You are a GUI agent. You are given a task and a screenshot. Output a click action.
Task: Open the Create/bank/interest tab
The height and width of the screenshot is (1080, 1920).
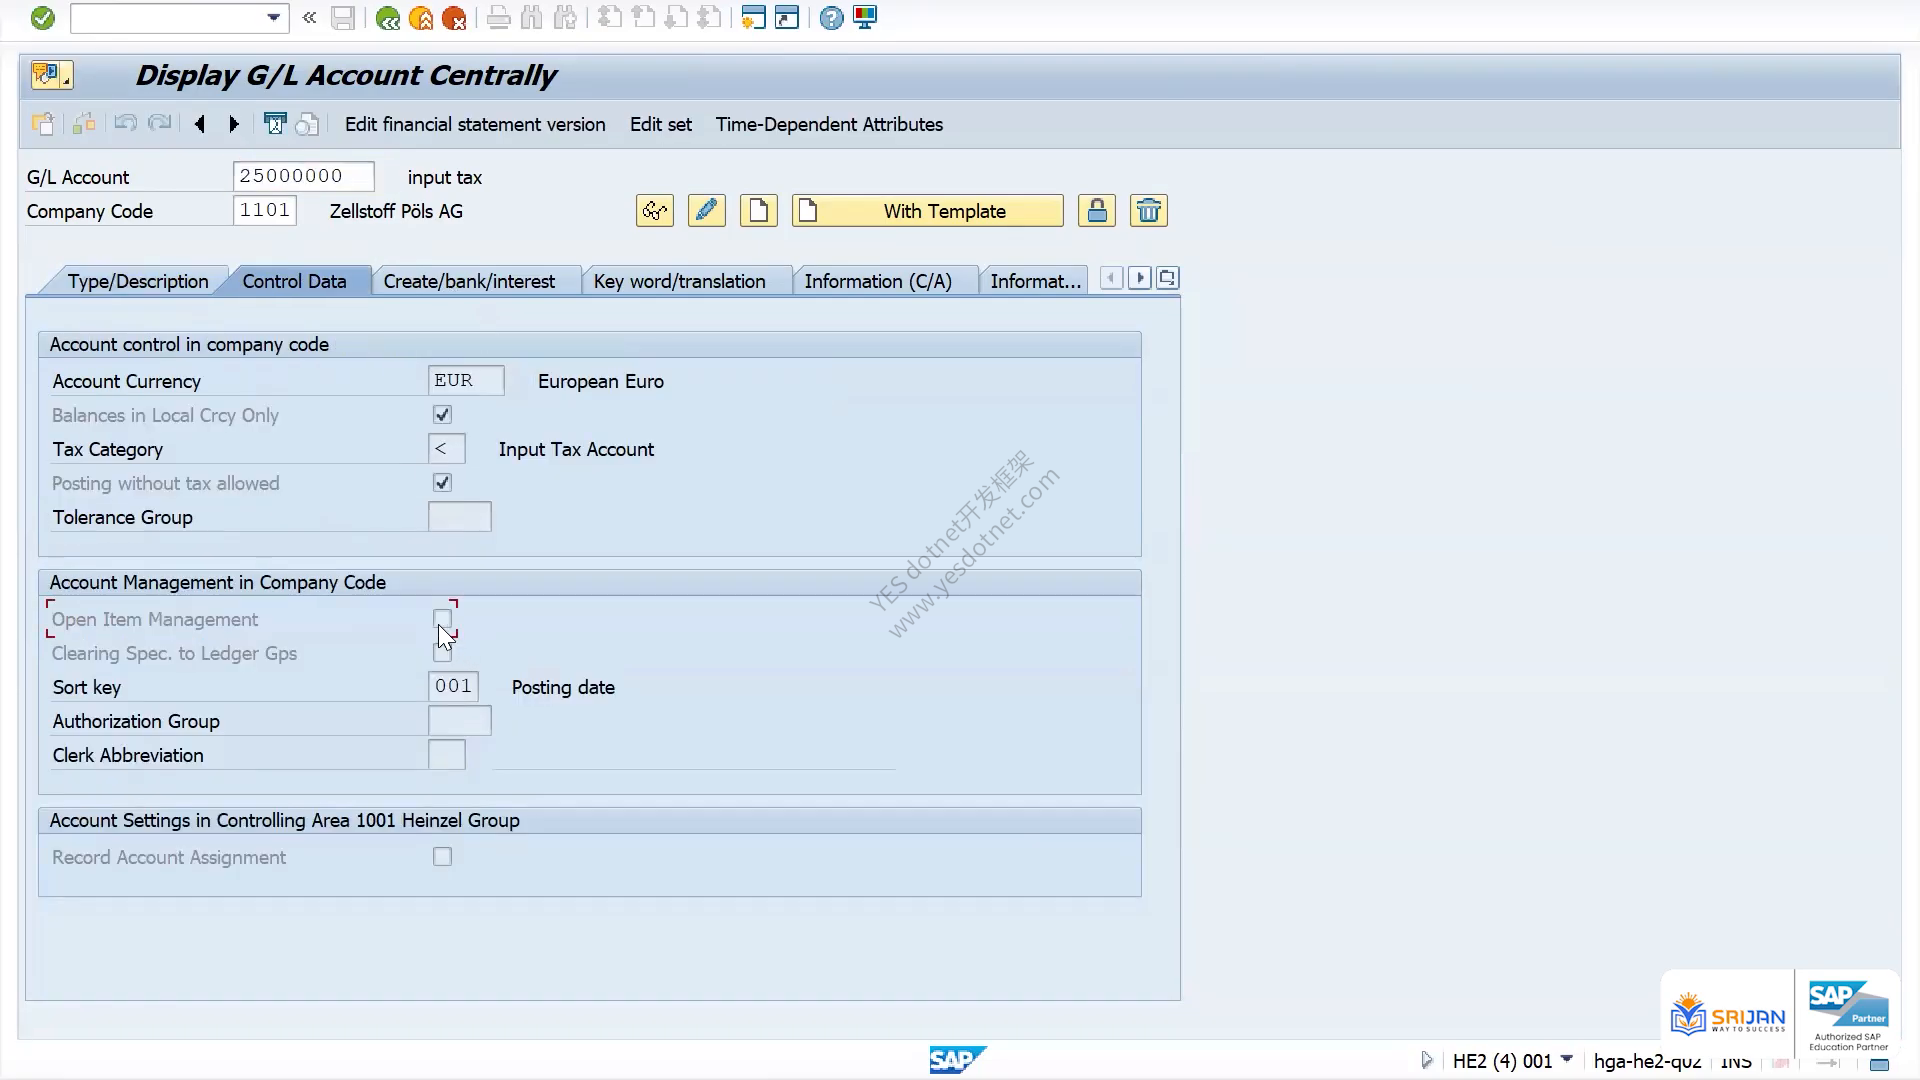(x=469, y=281)
